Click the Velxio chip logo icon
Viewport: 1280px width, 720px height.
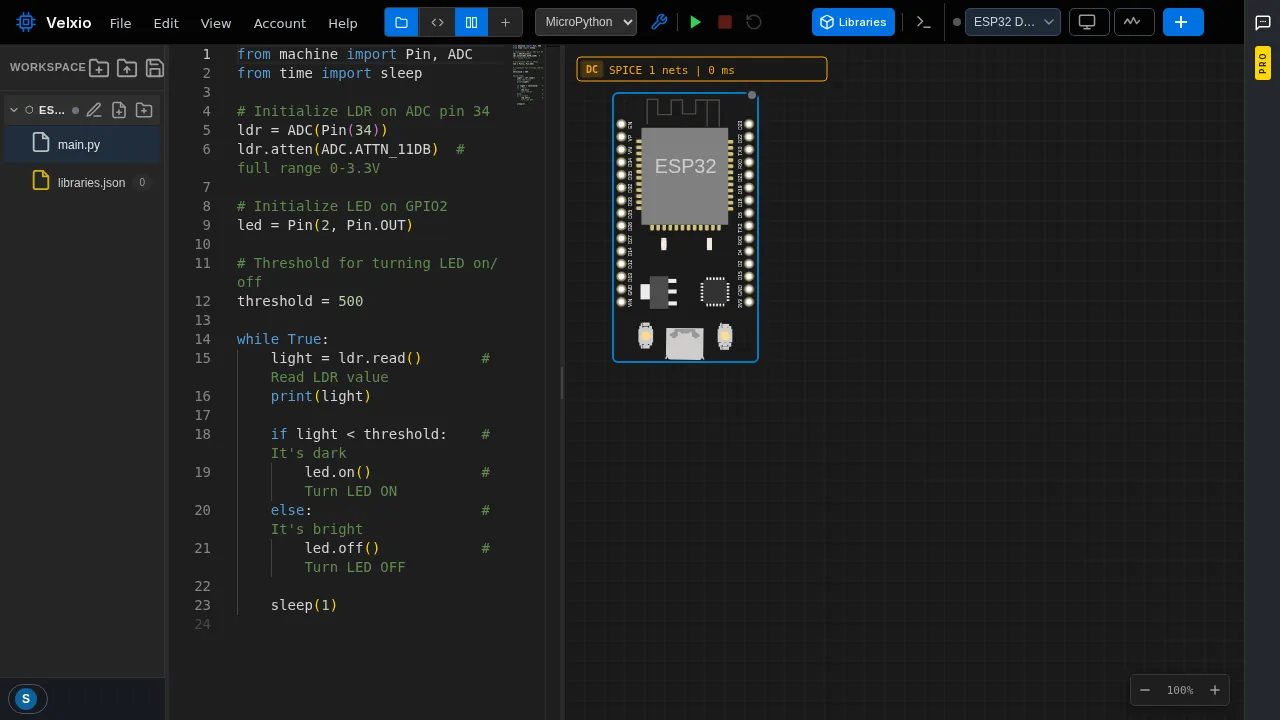tap(25, 22)
